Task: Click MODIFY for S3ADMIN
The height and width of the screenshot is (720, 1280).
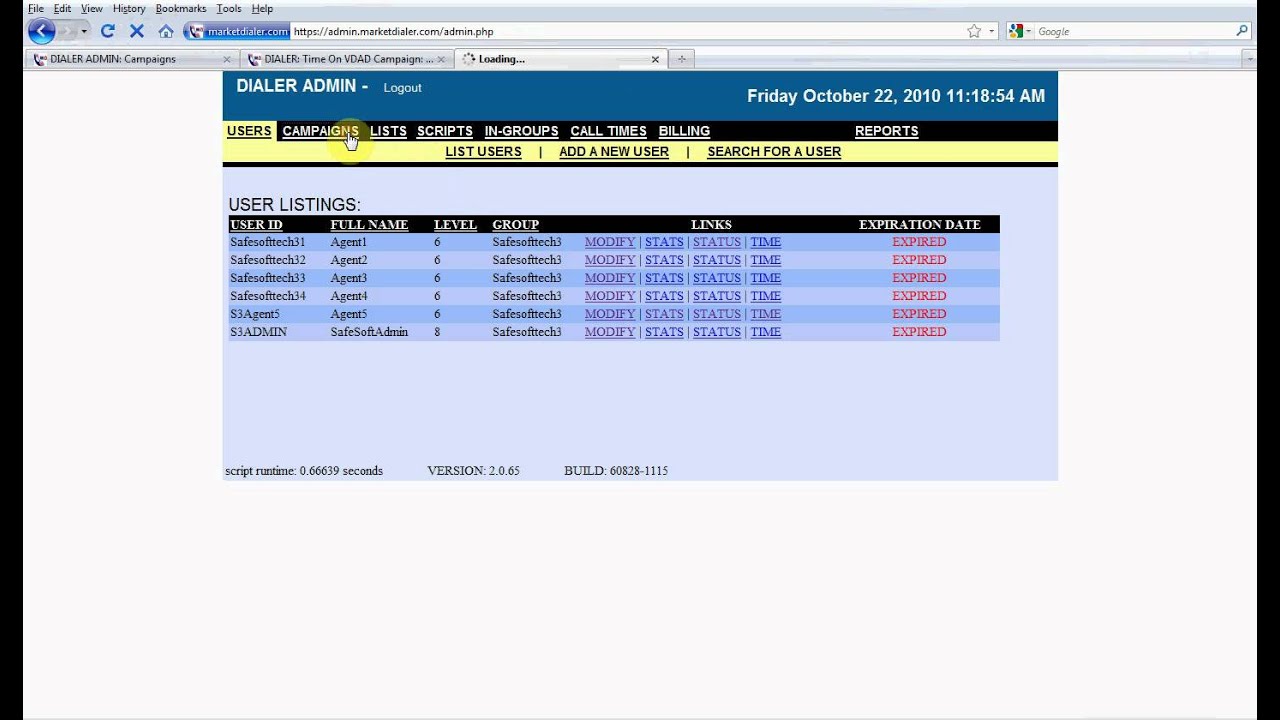Action: point(610,332)
